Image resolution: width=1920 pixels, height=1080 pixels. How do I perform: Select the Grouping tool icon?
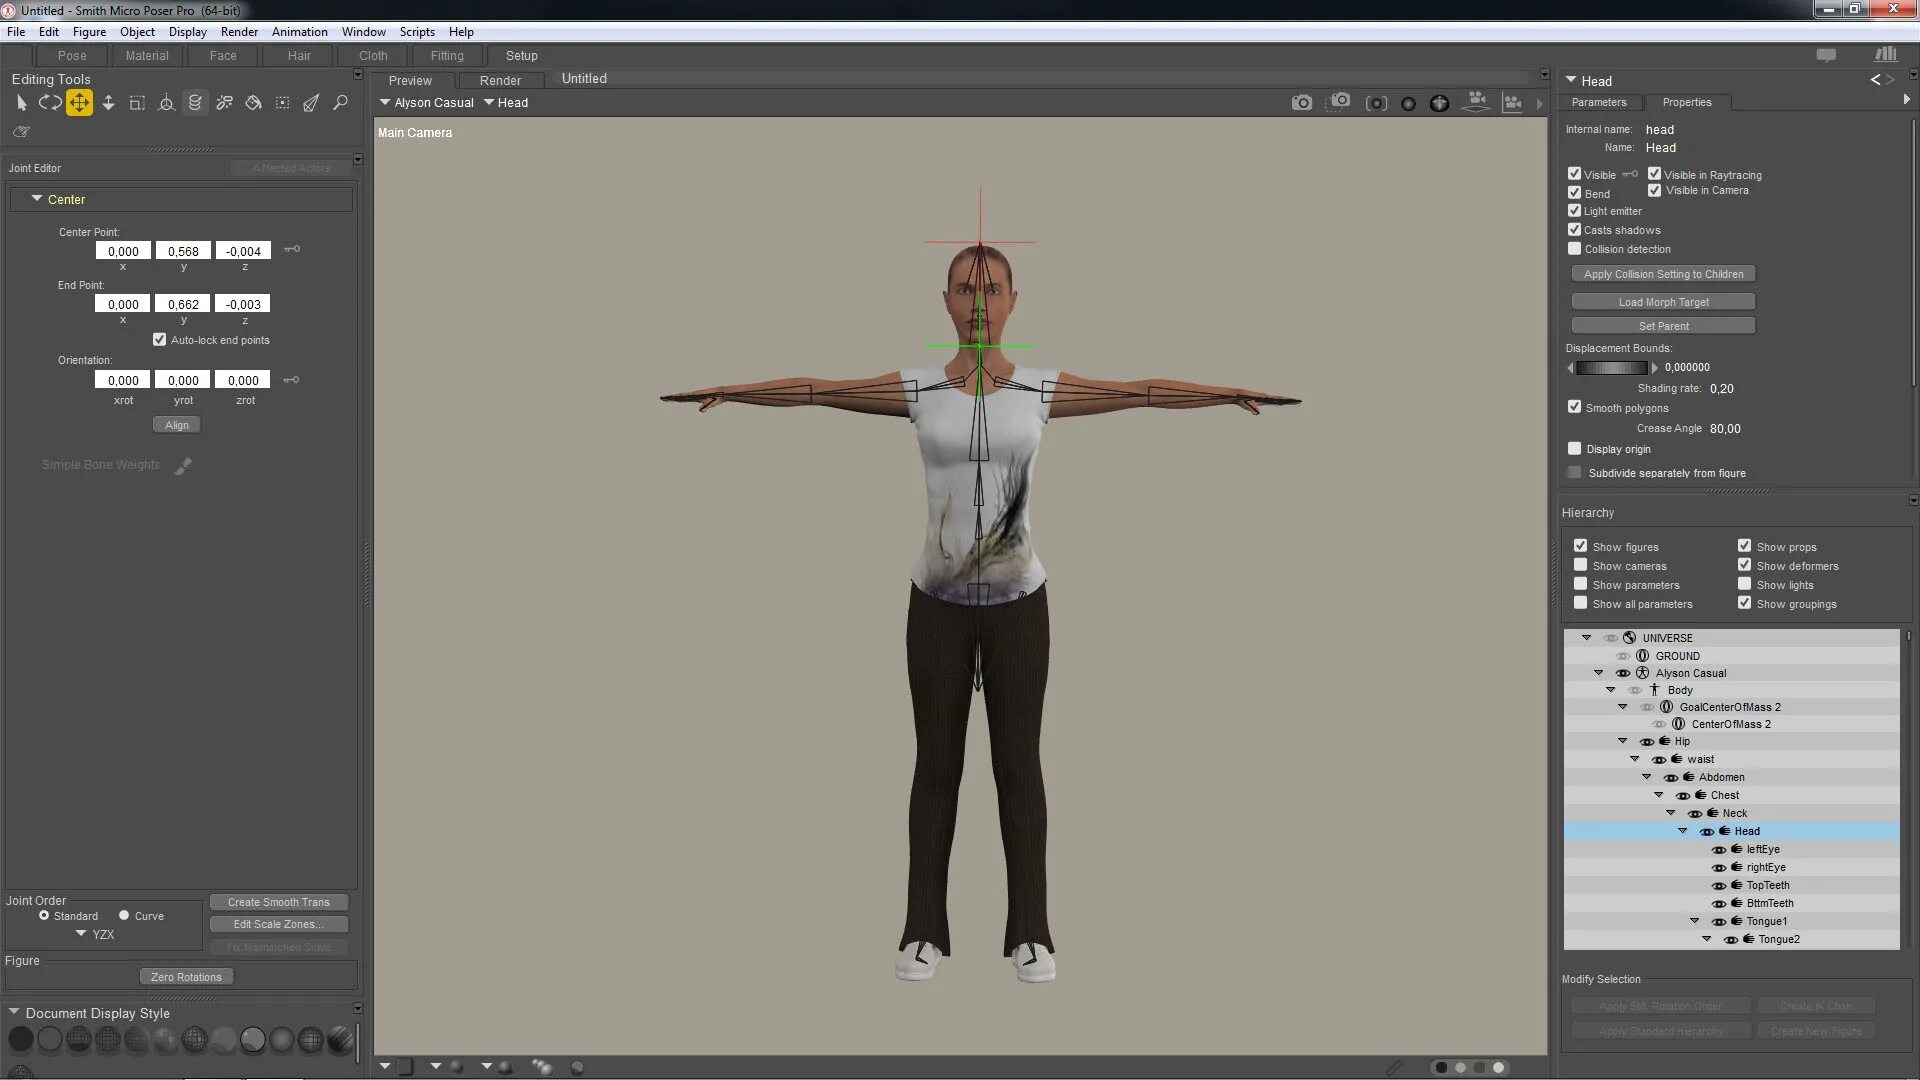283,103
